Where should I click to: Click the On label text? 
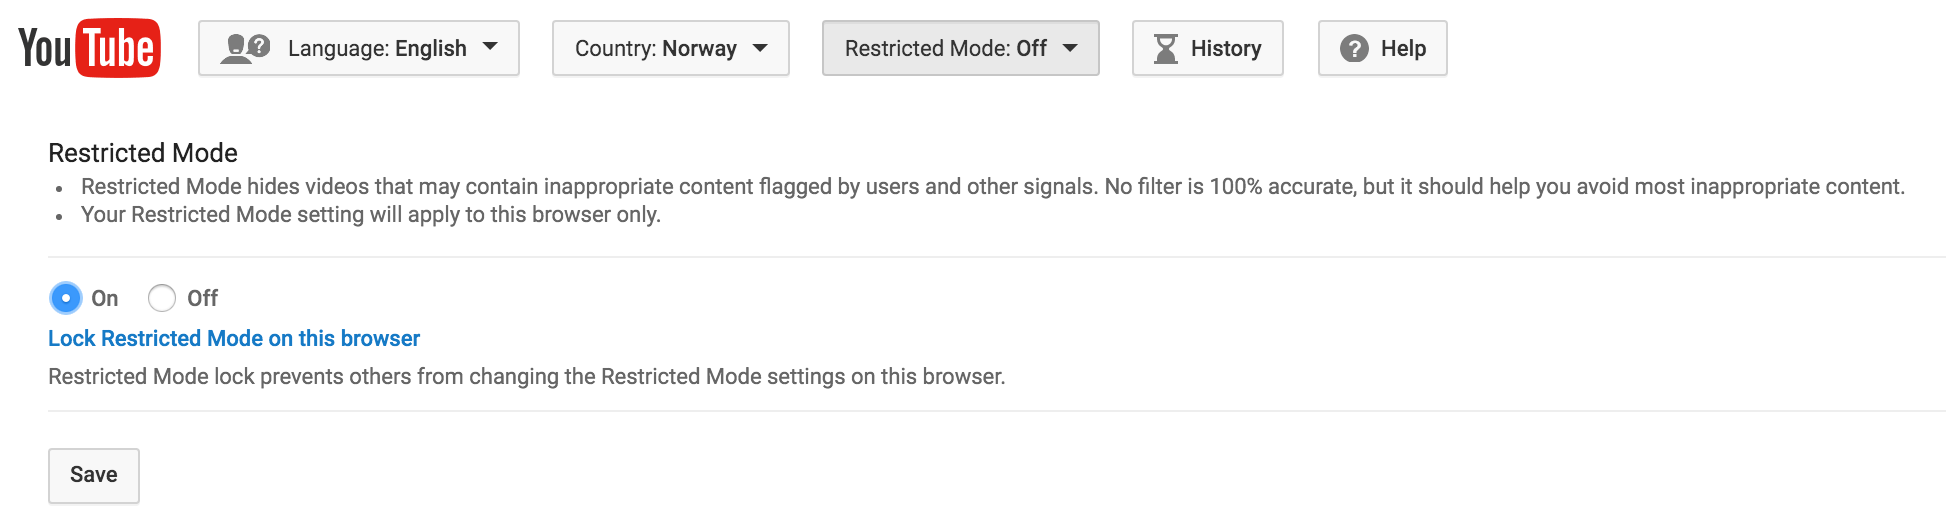(105, 298)
